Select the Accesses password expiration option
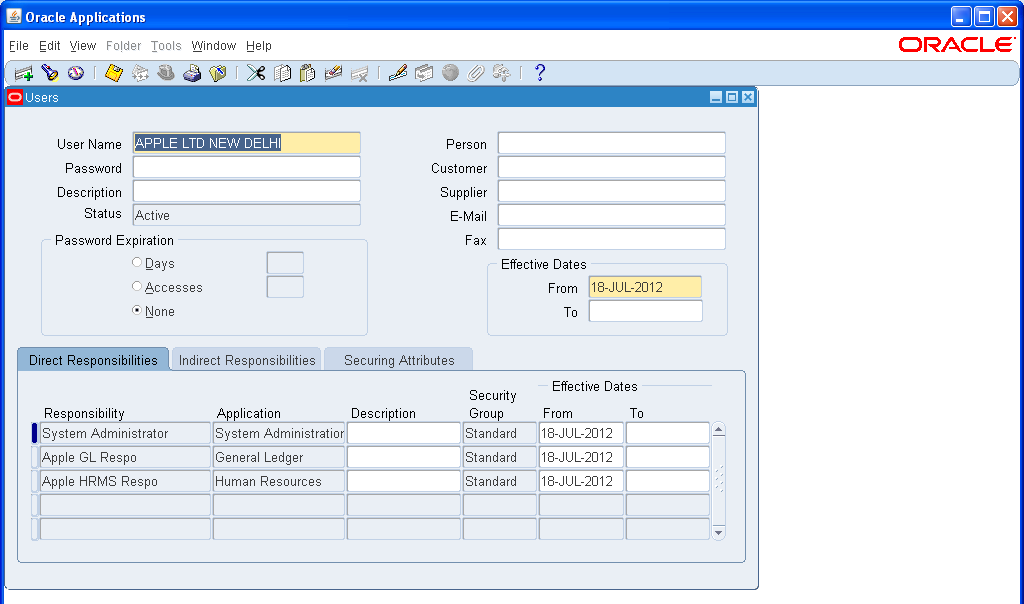The width and height of the screenshot is (1024, 604). [x=136, y=285]
